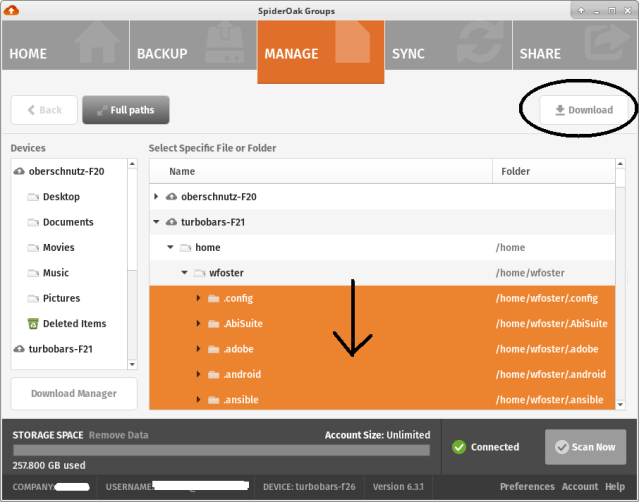The image size is (639, 502).
Task: Click the .android folder icon
Action: pos(213,374)
